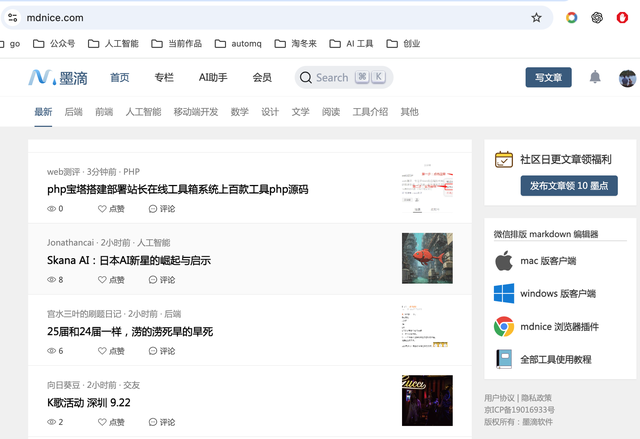Open the 公众号 bookmark folder
The height and width of the screenshot is (439, 640).
click(x=54, y=44)
